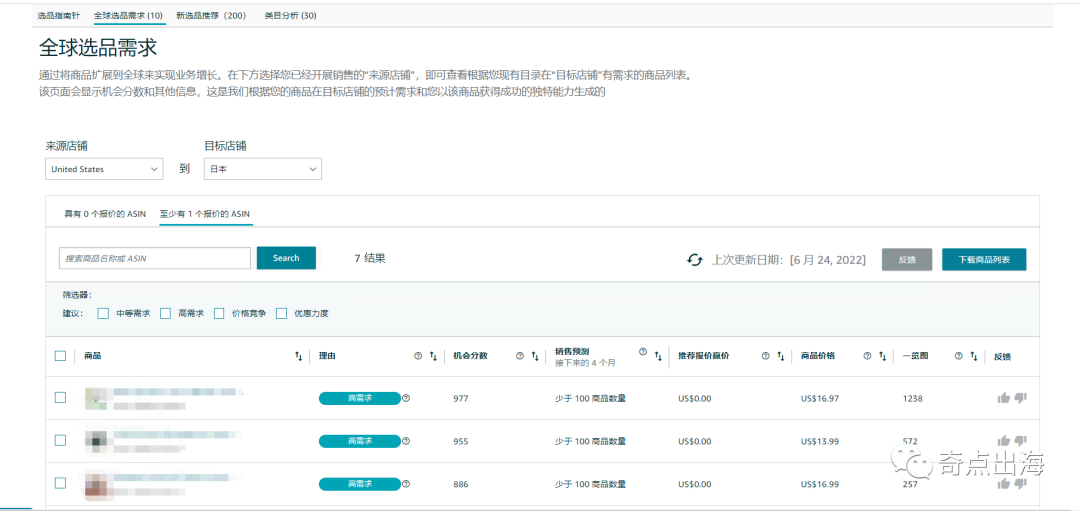Click the 一览图 value 1238

point(912,398)
